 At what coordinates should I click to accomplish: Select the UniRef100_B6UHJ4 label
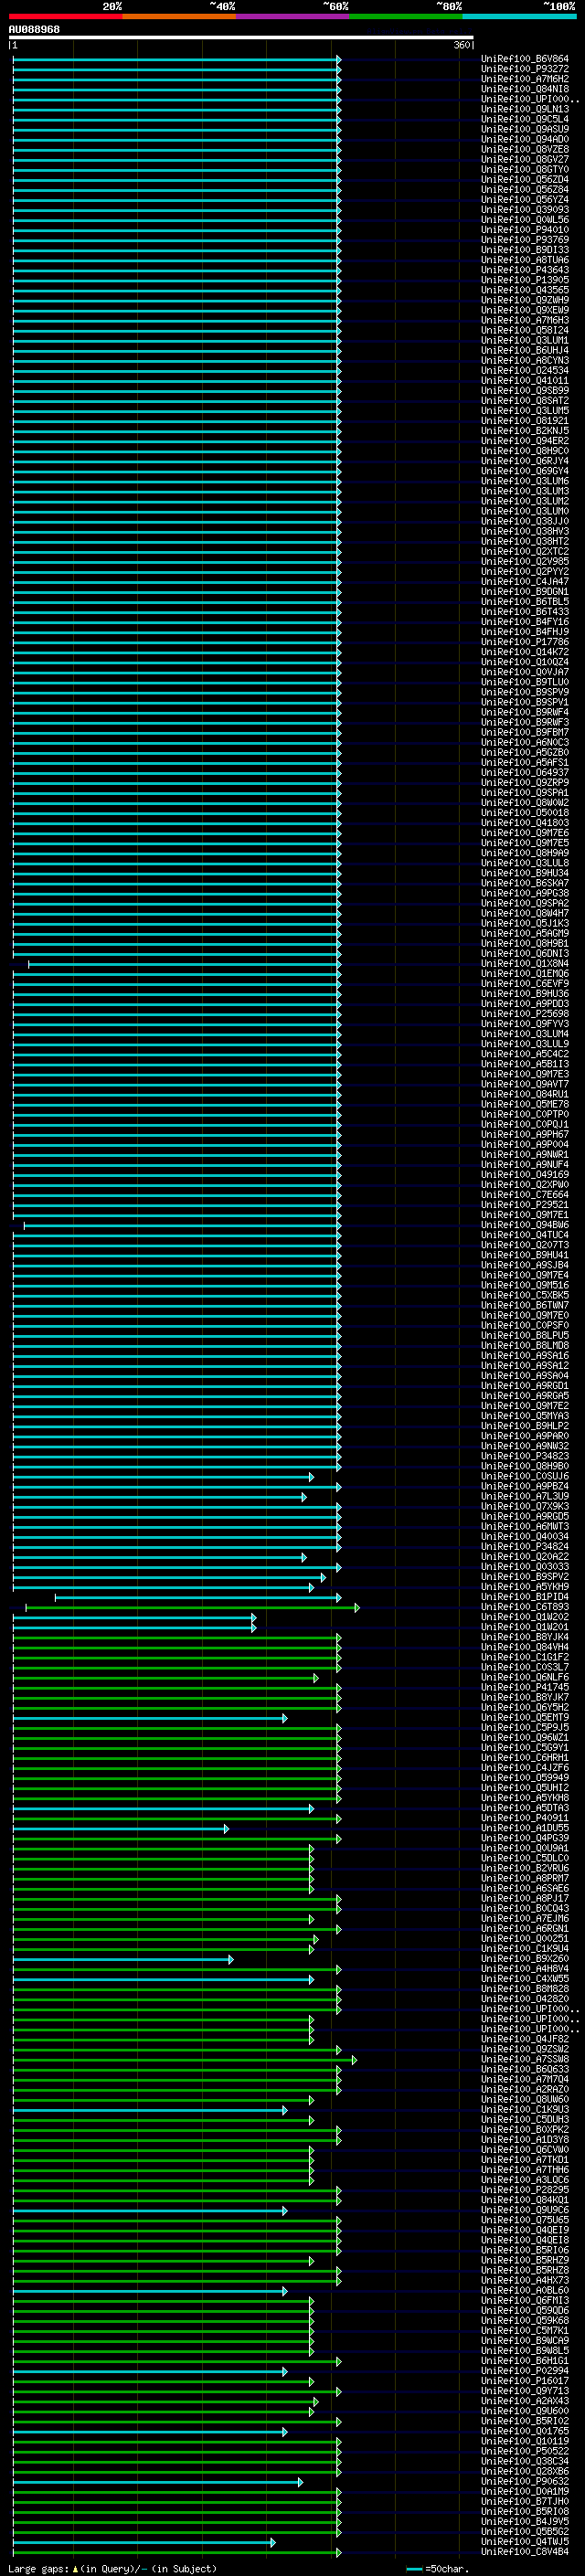tap(525, 351)
